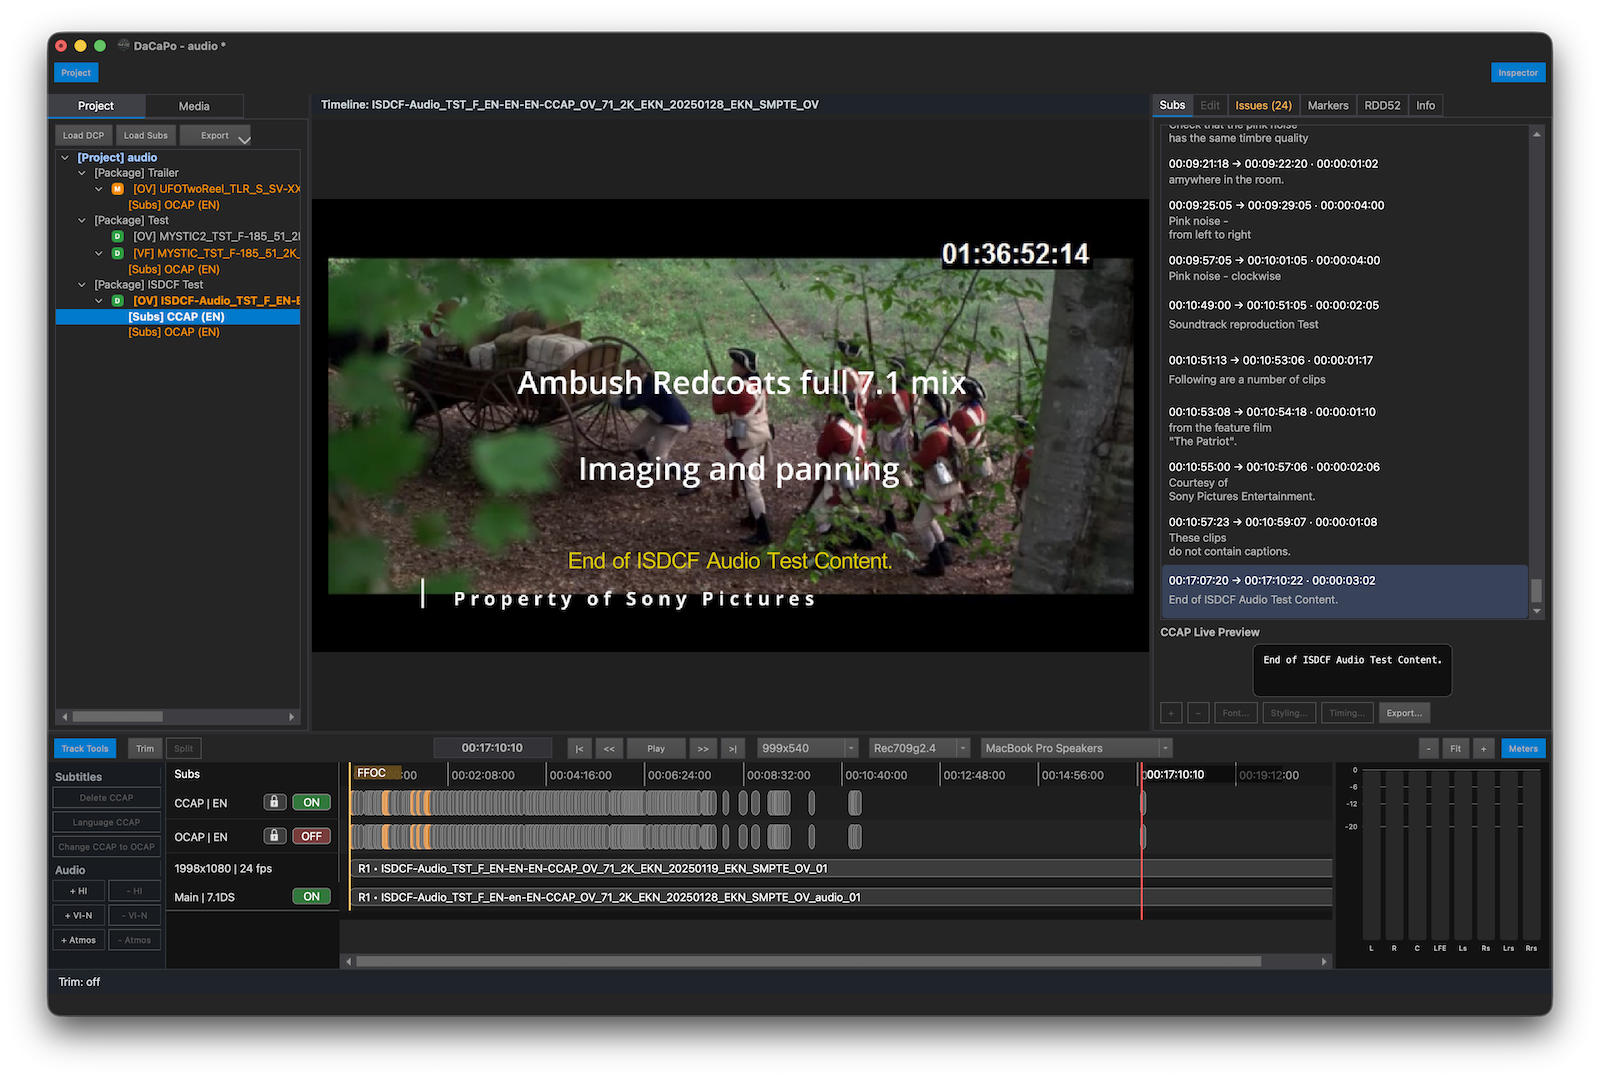Screen dimensions: 1600x1079
Task: Toggle the Meters panel button
Action: (x=1523, y=748)
